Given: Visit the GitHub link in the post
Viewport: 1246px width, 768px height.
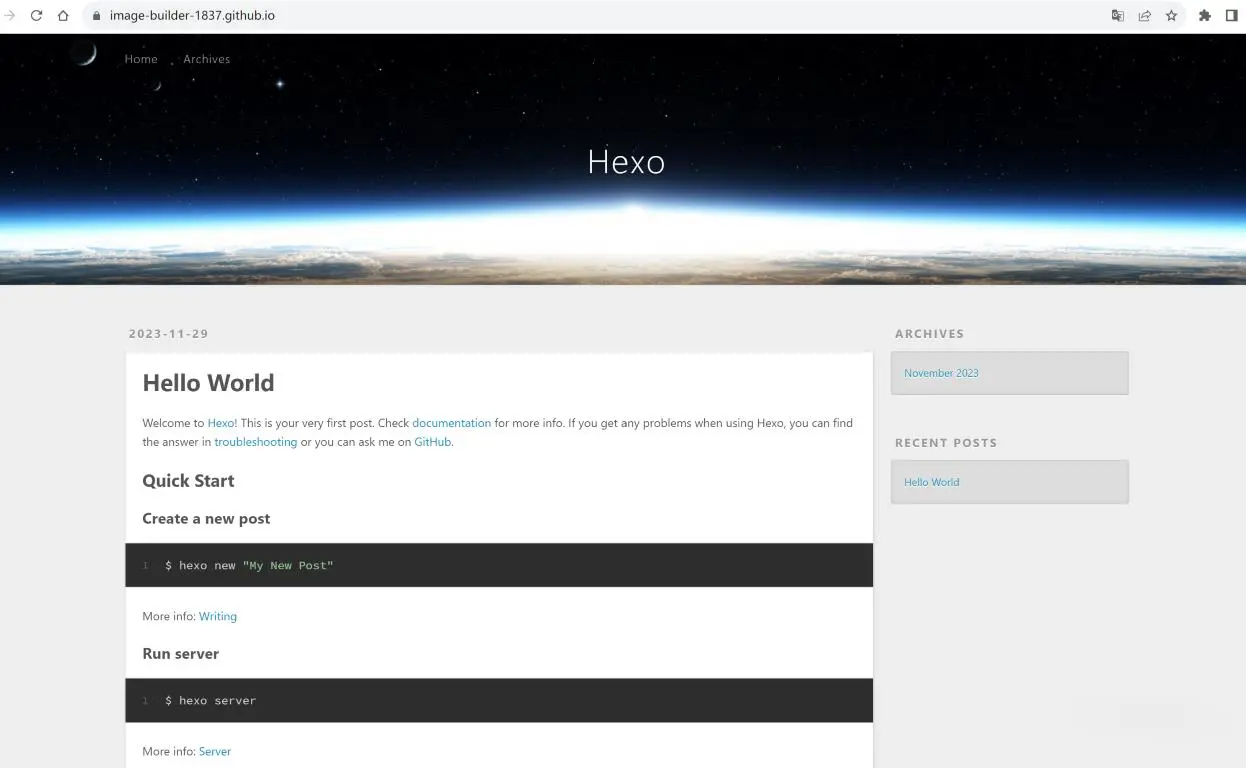Looking at the screenshot, I should tap(432, 442).
